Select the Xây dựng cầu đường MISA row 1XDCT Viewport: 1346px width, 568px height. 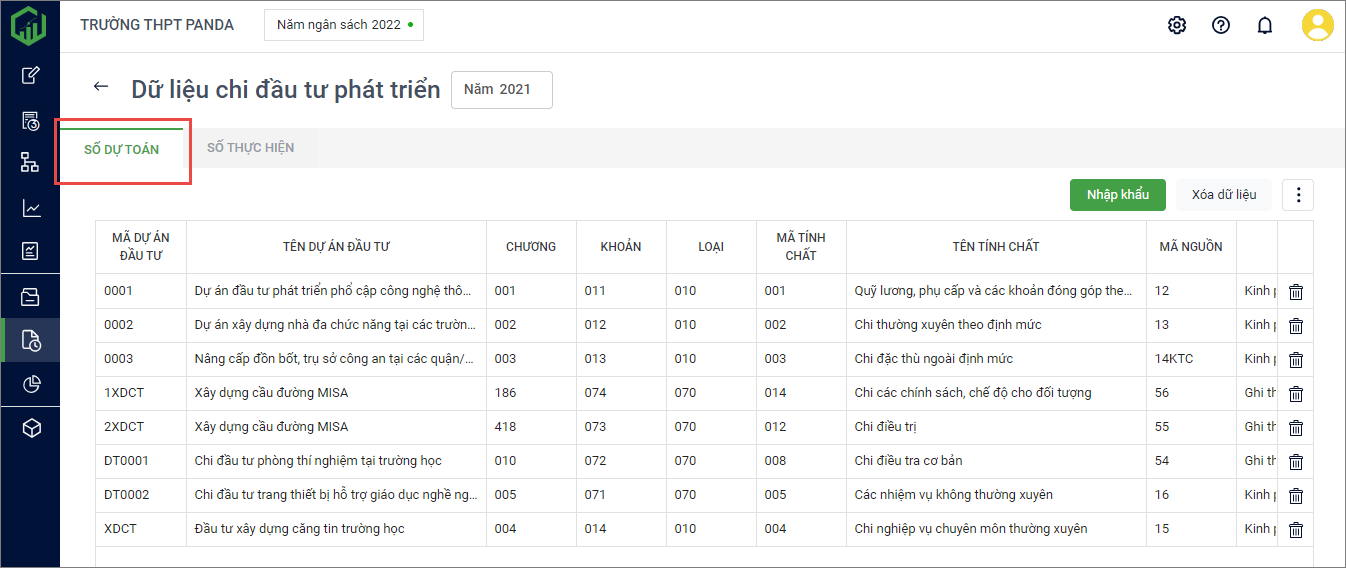click(x=271, y=393)
